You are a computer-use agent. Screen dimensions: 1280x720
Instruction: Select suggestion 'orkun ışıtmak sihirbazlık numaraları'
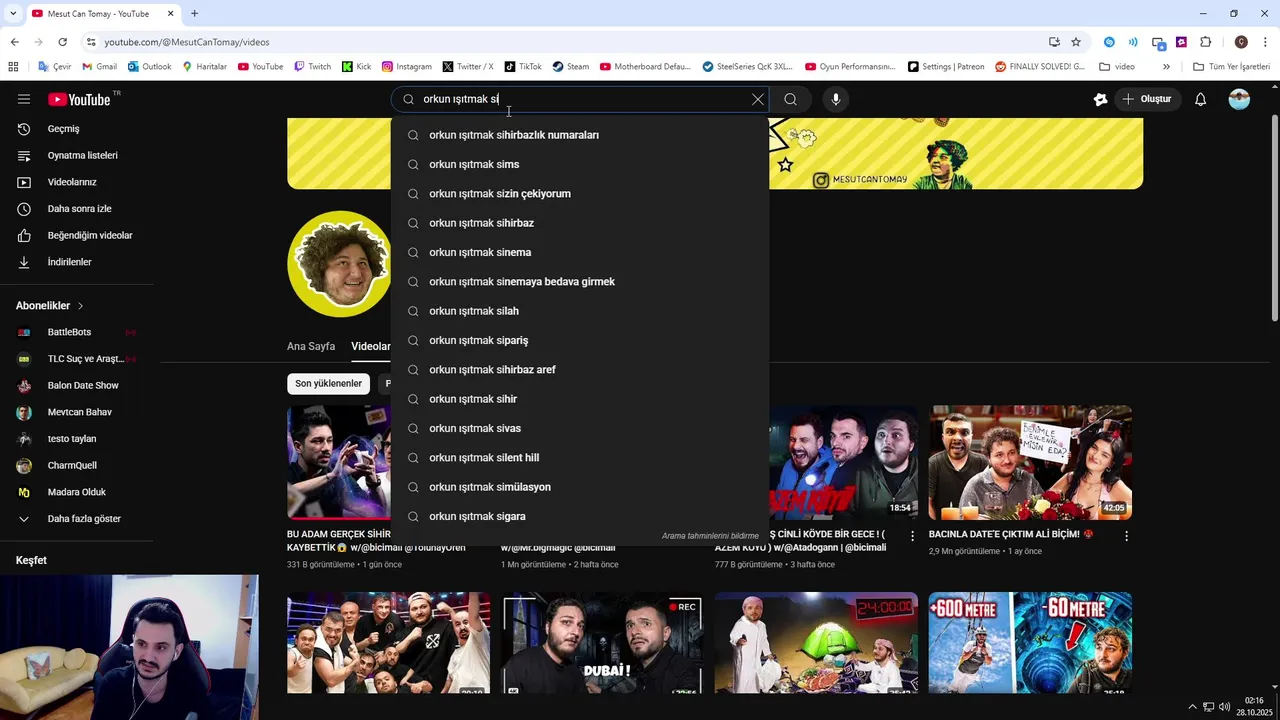coord(580,135)
